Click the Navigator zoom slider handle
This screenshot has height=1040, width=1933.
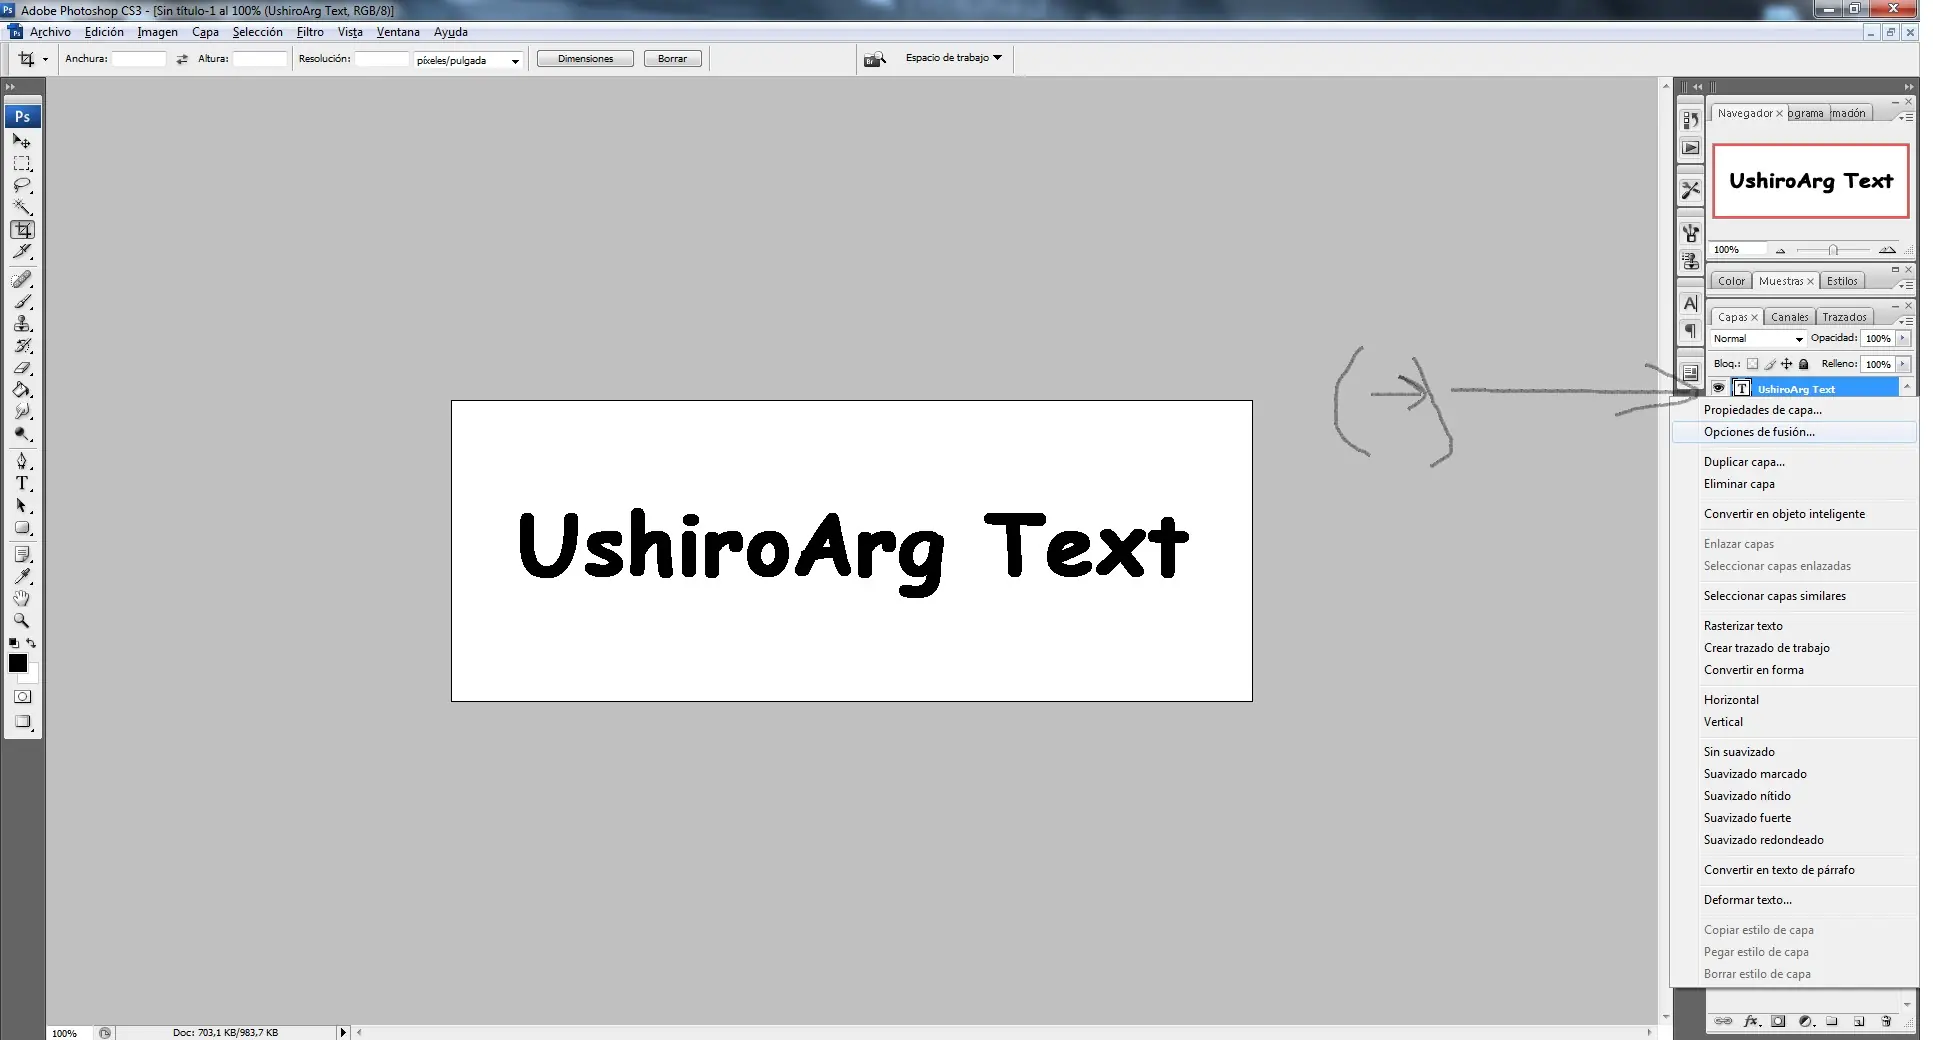1833,250
